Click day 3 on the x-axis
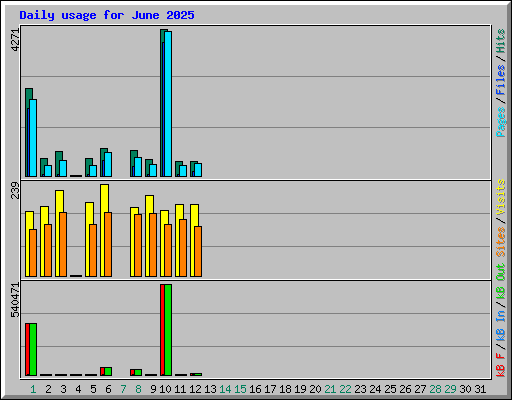The width and height of the screenshot is (512, 400). (63, 389)
